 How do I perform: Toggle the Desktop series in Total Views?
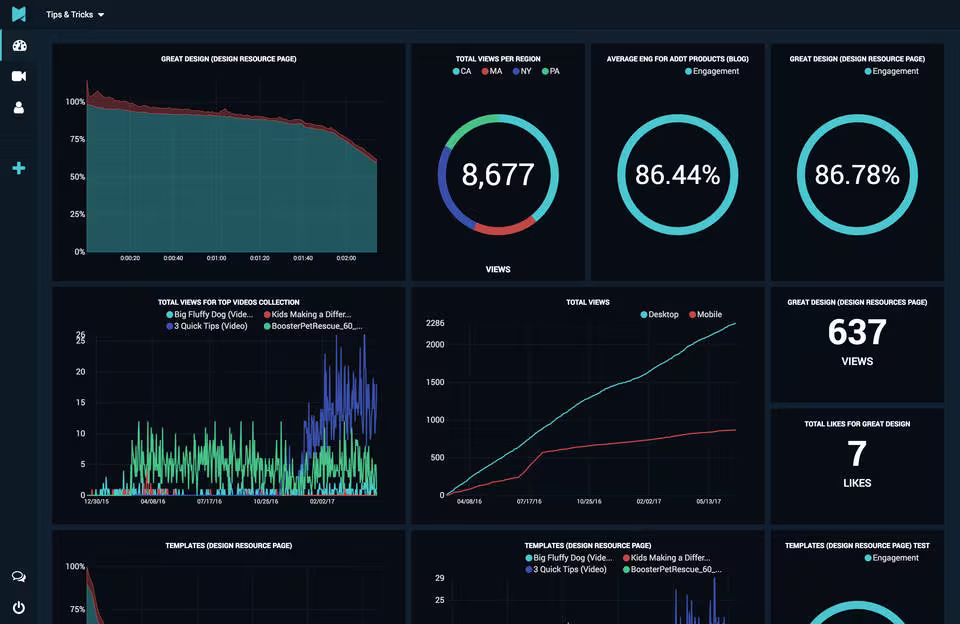659,314
